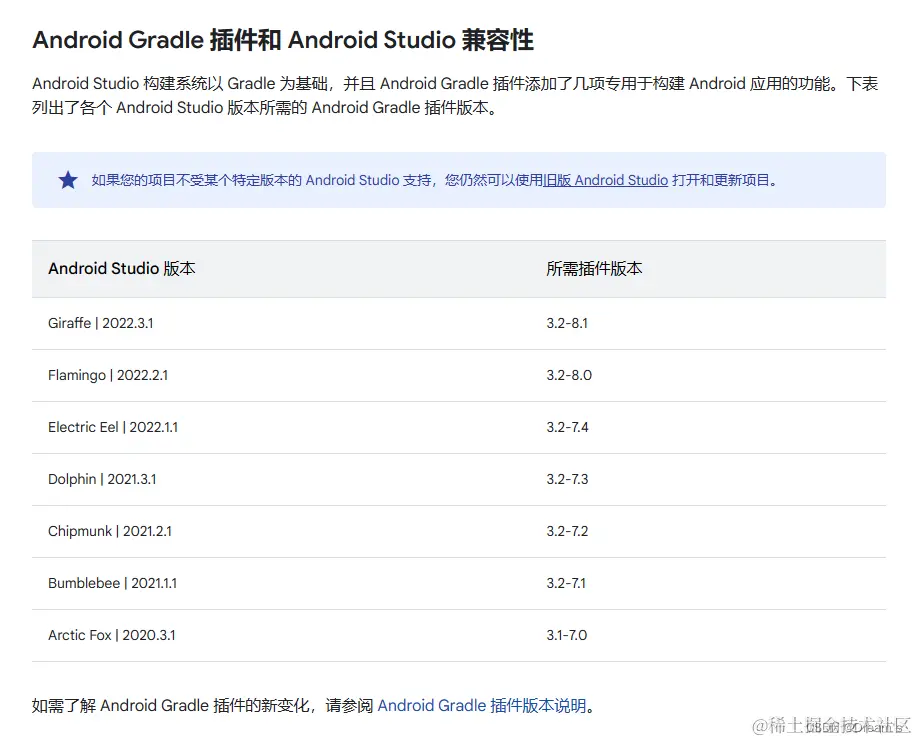Click the 3.2-7.4 plugin version value
This screenshot has width=918, height=742.
click(x=567, y=427)
